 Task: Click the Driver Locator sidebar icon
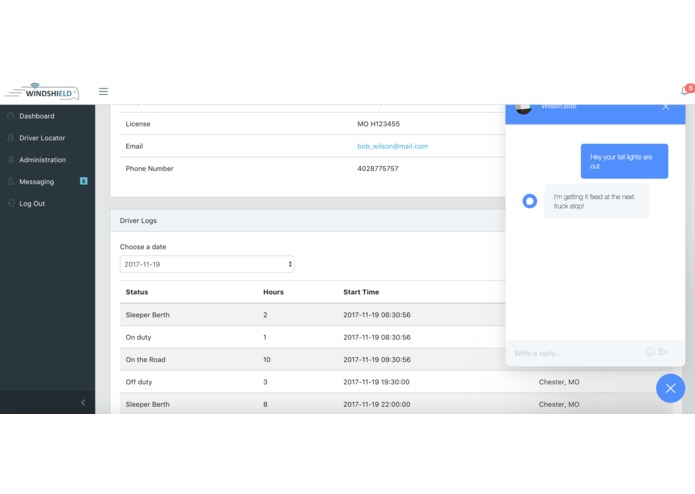pyautogui.click(x=11, y=138)
